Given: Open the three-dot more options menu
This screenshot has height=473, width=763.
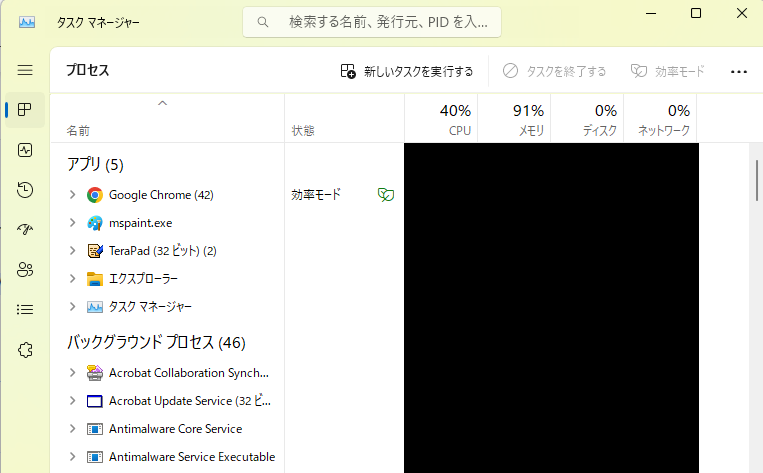Looking at the screenshot, I should 739,72.
